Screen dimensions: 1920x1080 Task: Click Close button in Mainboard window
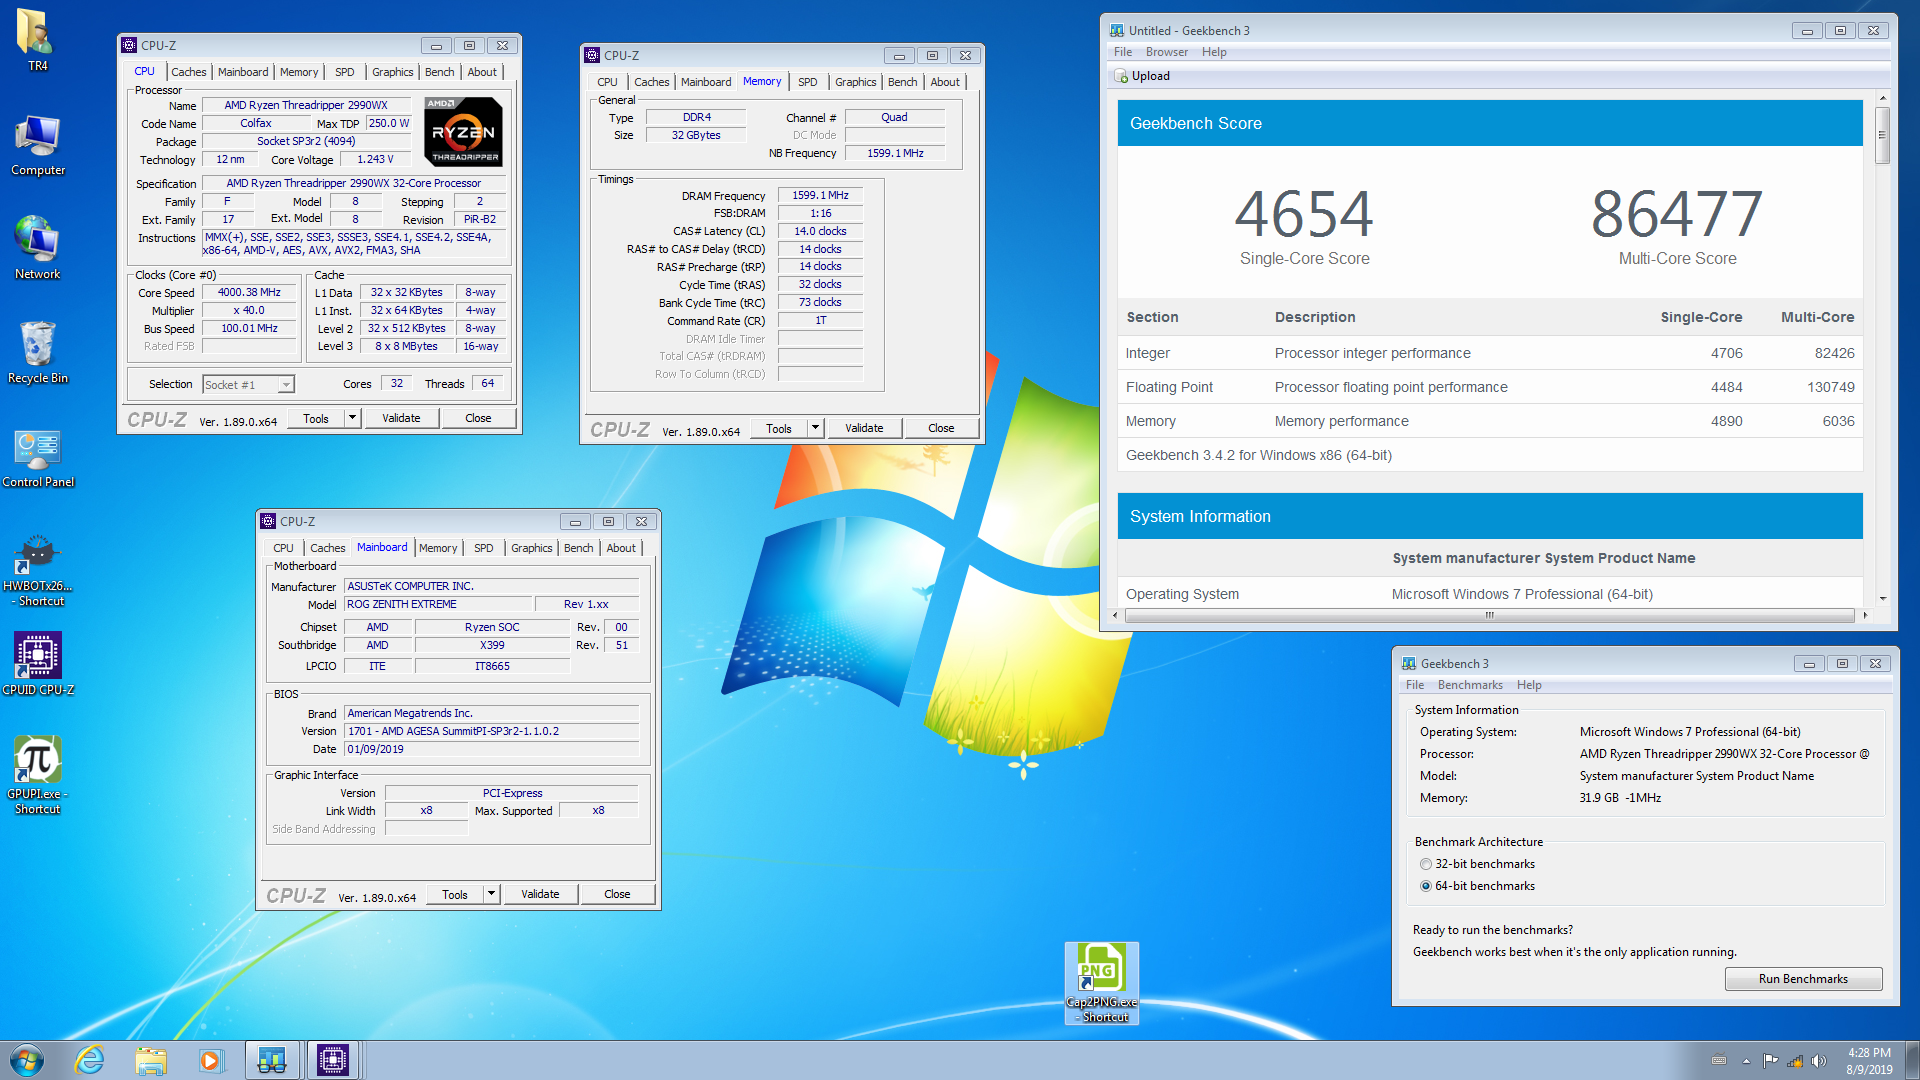tap(617, 894)
